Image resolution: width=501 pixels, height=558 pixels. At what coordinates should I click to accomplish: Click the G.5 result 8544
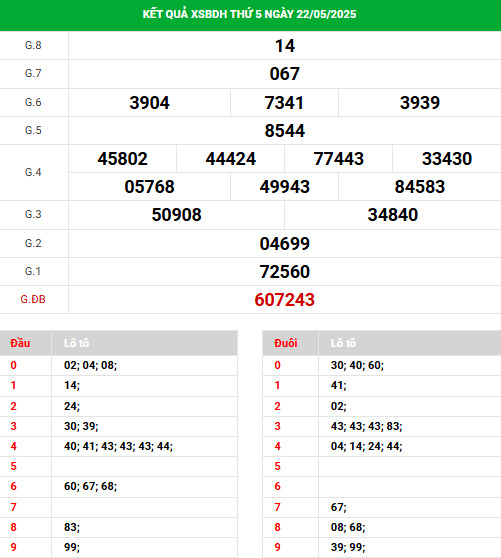point(285,131)
